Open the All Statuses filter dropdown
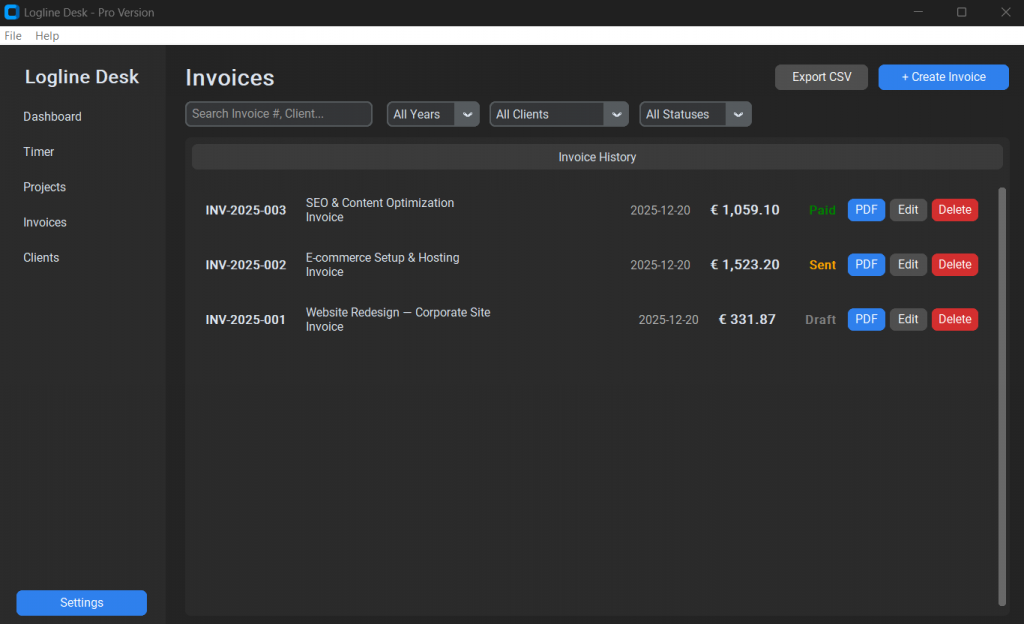 (x=695, y=114)
